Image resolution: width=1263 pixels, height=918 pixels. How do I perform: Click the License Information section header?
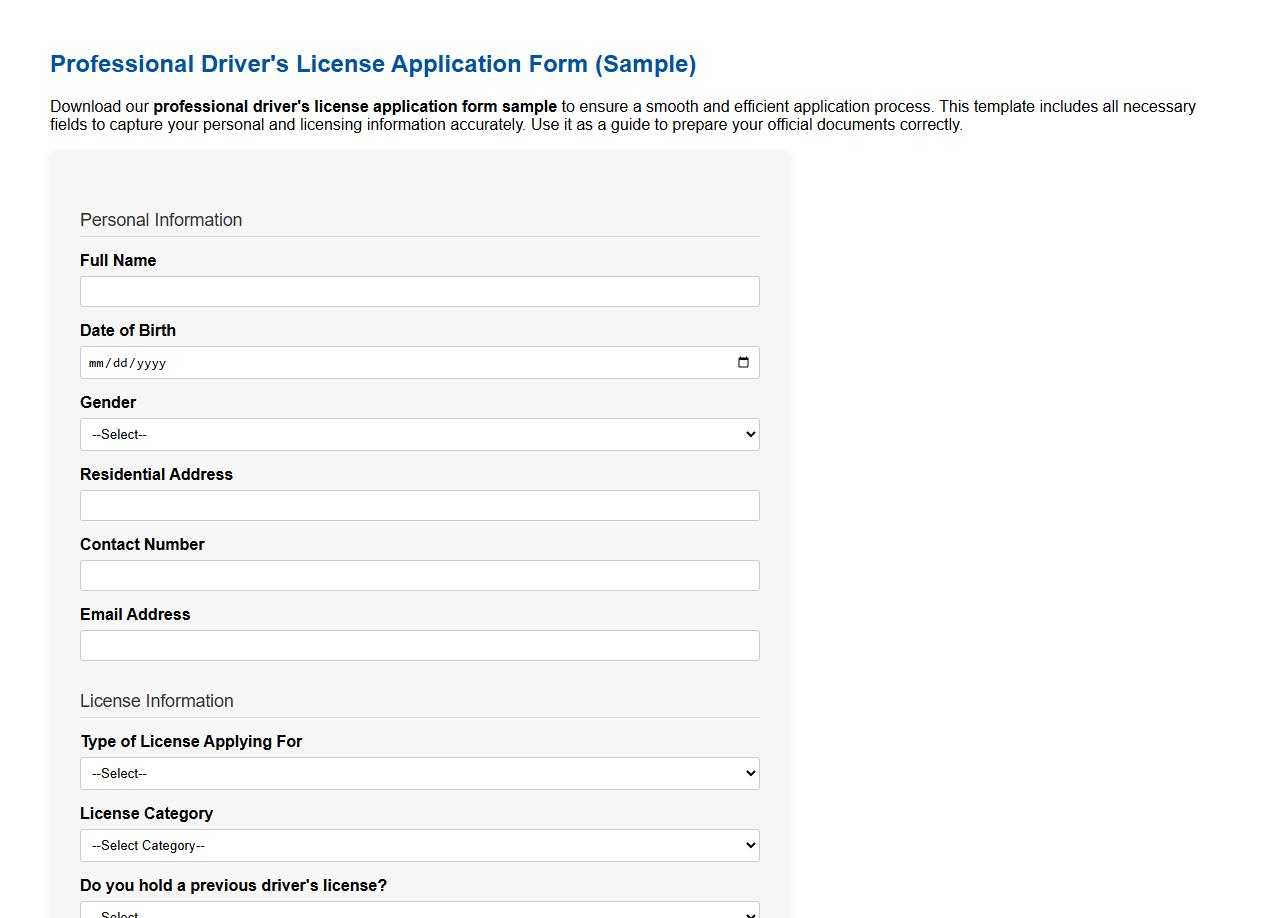pyautogui.click(x=157, y=701)
